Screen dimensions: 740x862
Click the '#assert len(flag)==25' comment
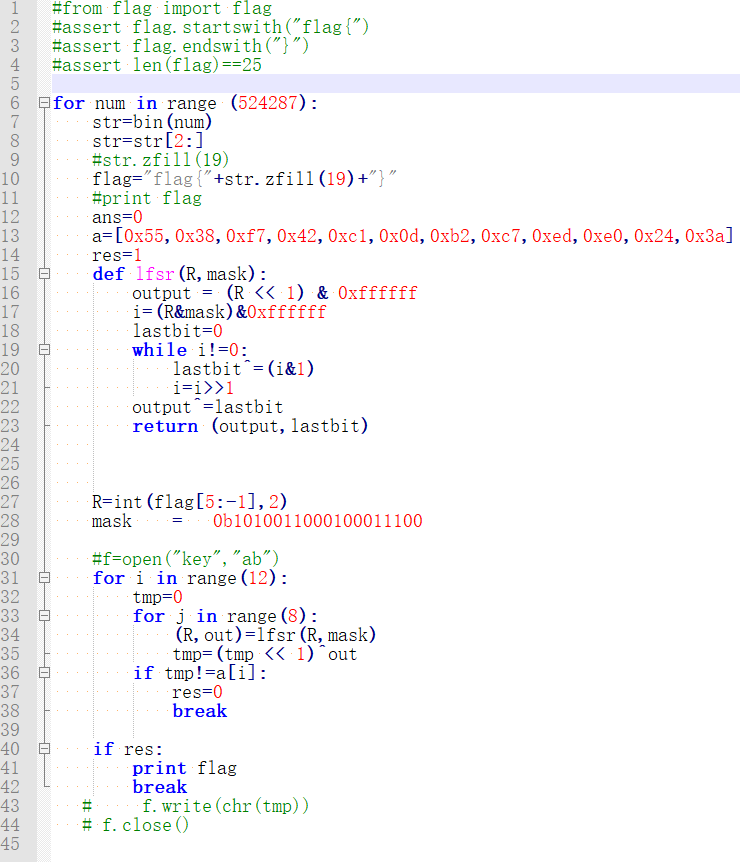click(157, 65)
